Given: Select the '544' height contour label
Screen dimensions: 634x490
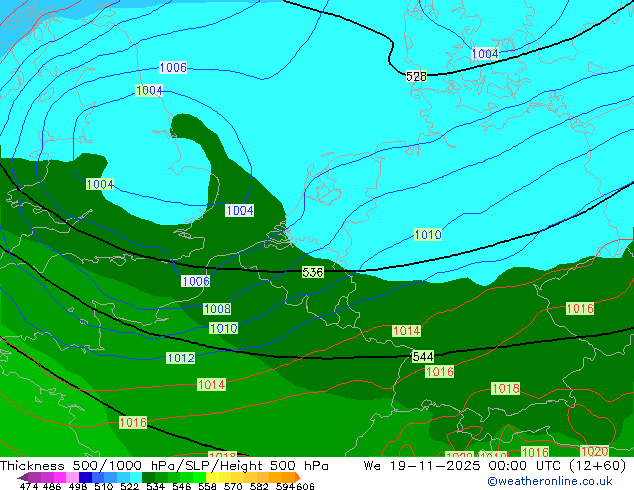Looking at the screenshot, I should 423,356.
